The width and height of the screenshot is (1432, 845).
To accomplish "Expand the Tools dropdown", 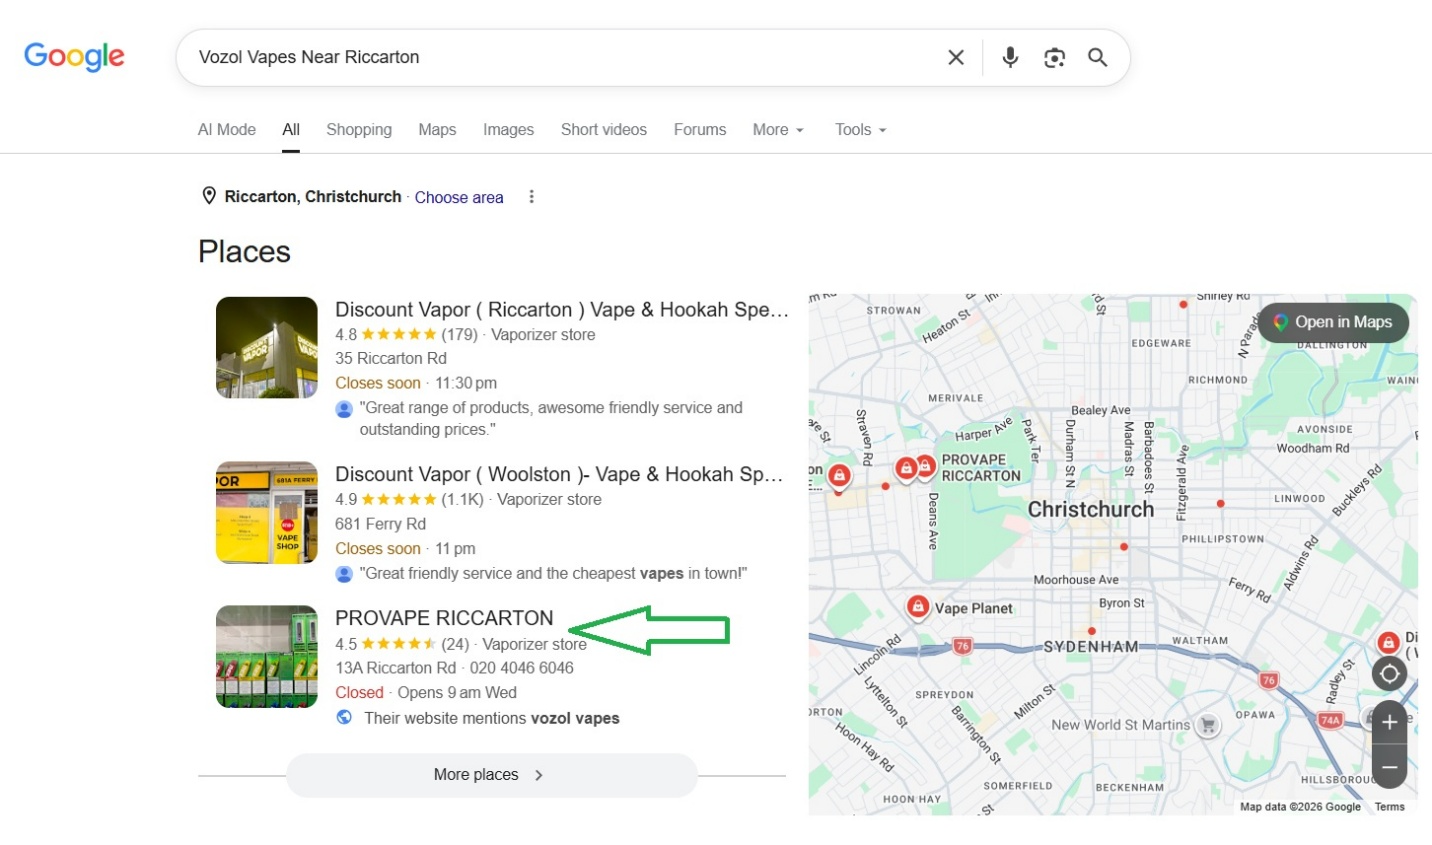I will click(x=860, y=129).
